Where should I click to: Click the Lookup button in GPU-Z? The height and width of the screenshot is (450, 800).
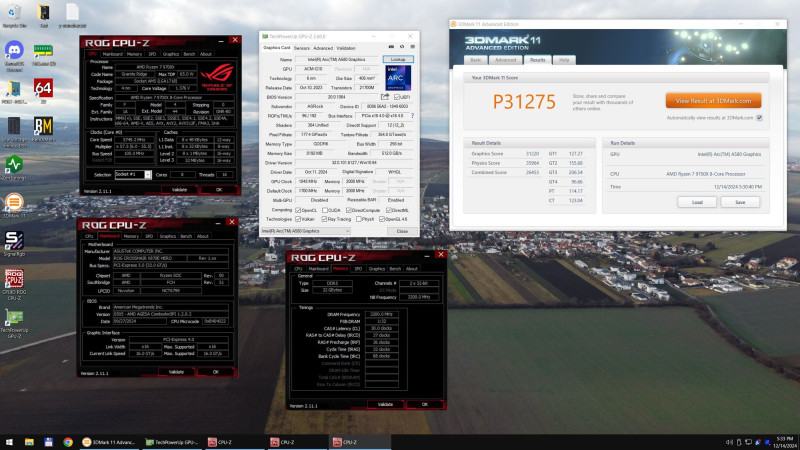point(398,59)
